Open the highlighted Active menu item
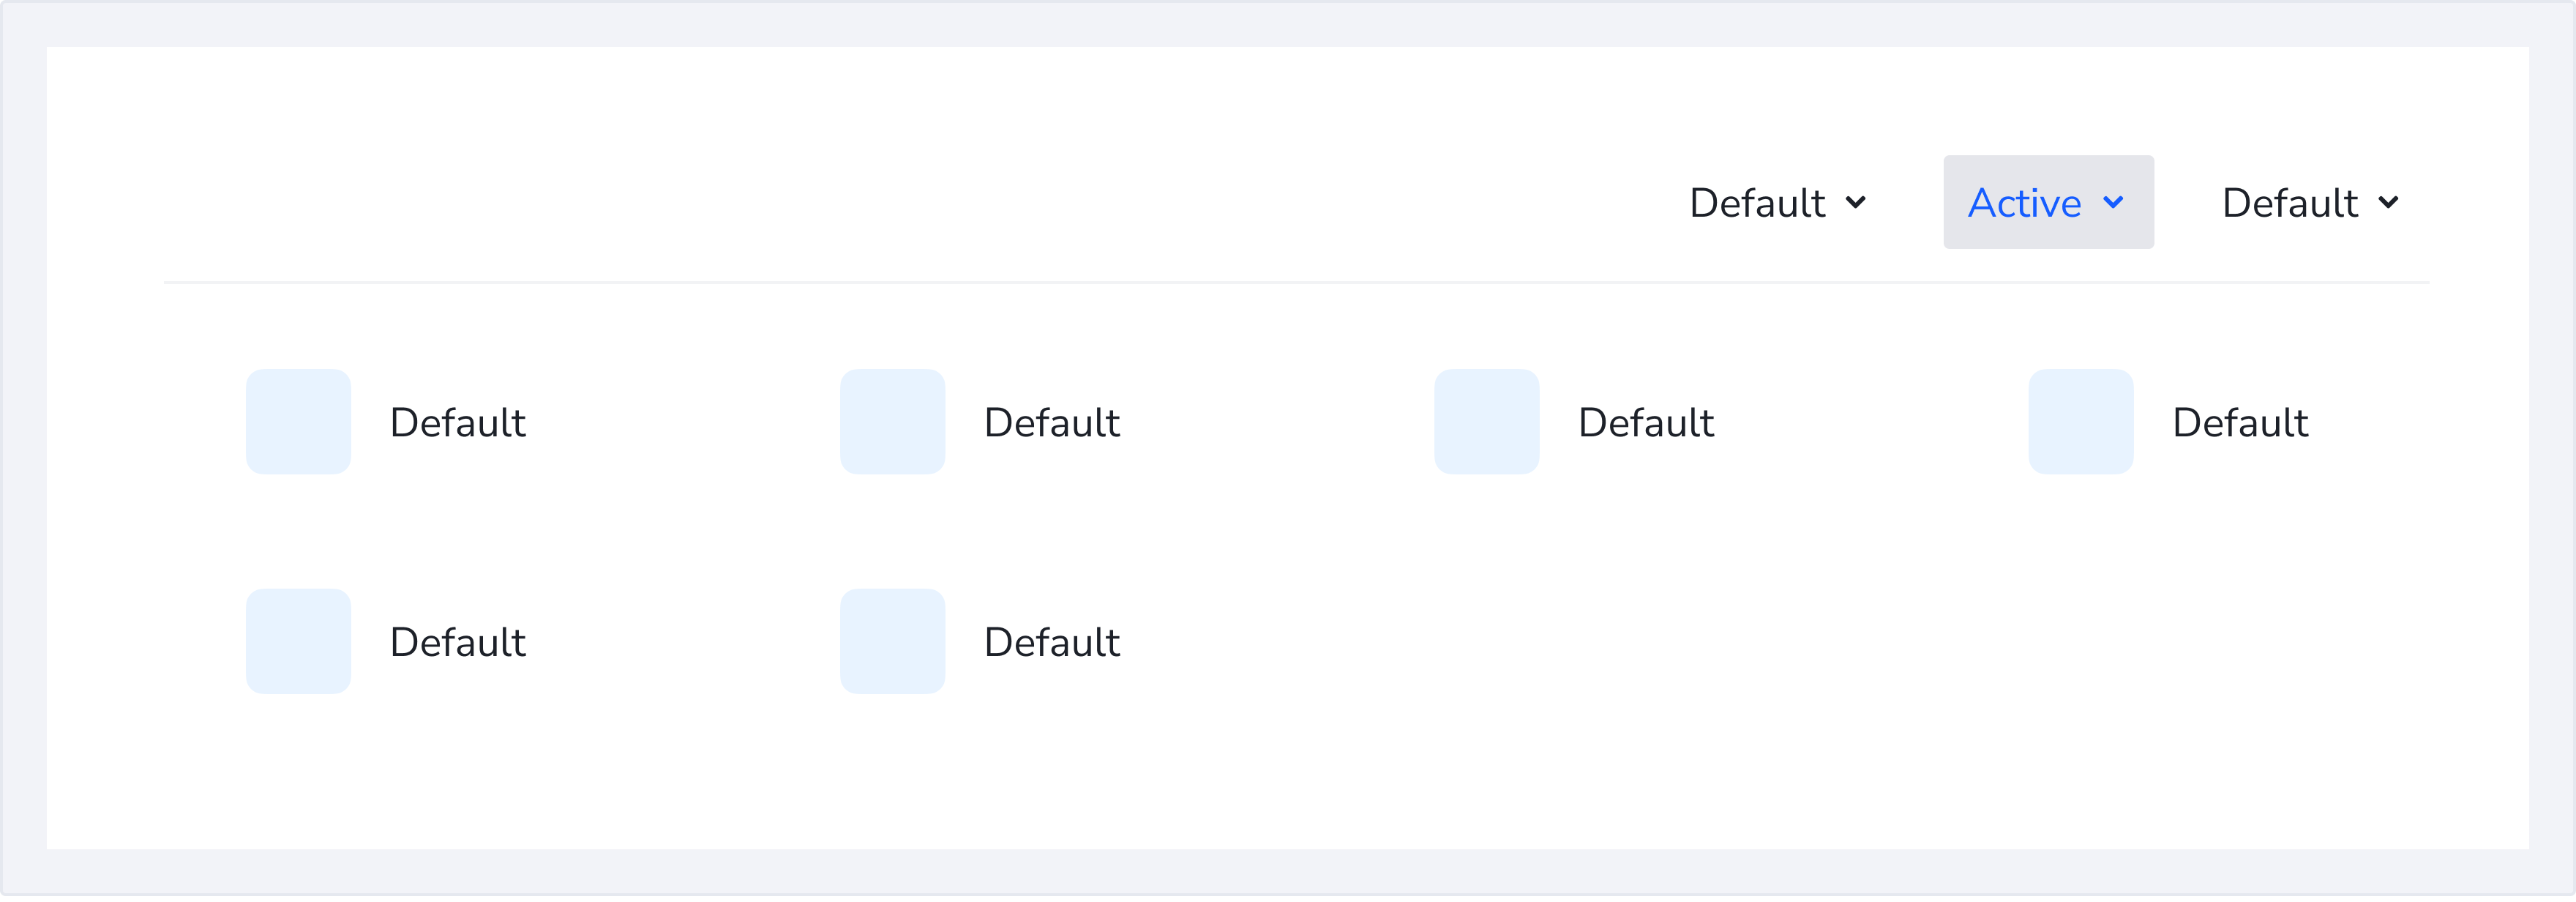Screen dimensions: 2576x902 click(x=2024, y=203)
